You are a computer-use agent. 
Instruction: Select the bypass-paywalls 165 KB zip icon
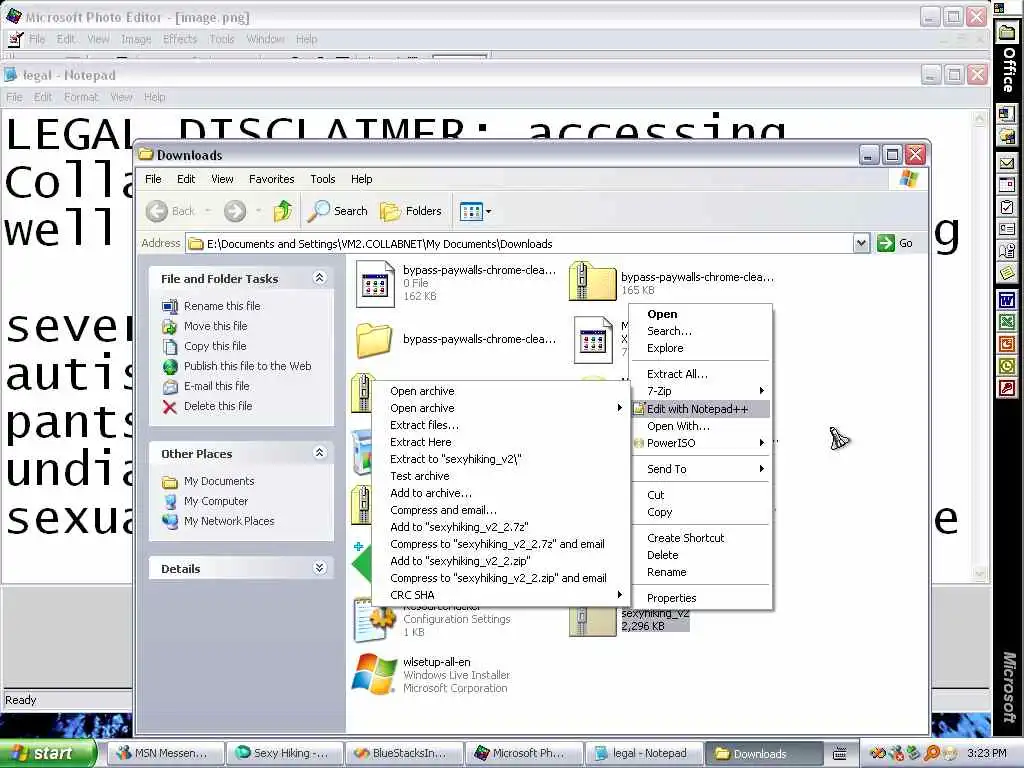click(592, 281)
